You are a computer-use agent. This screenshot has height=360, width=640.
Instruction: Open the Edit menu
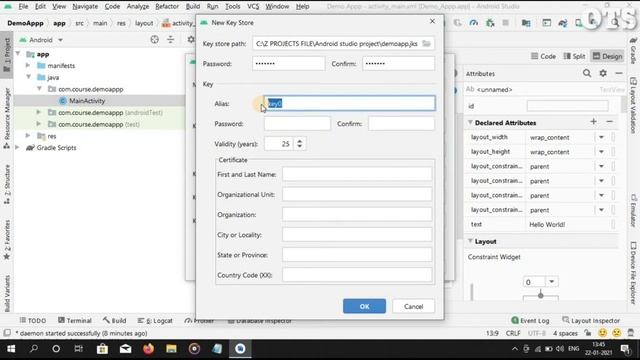point(40,7)
